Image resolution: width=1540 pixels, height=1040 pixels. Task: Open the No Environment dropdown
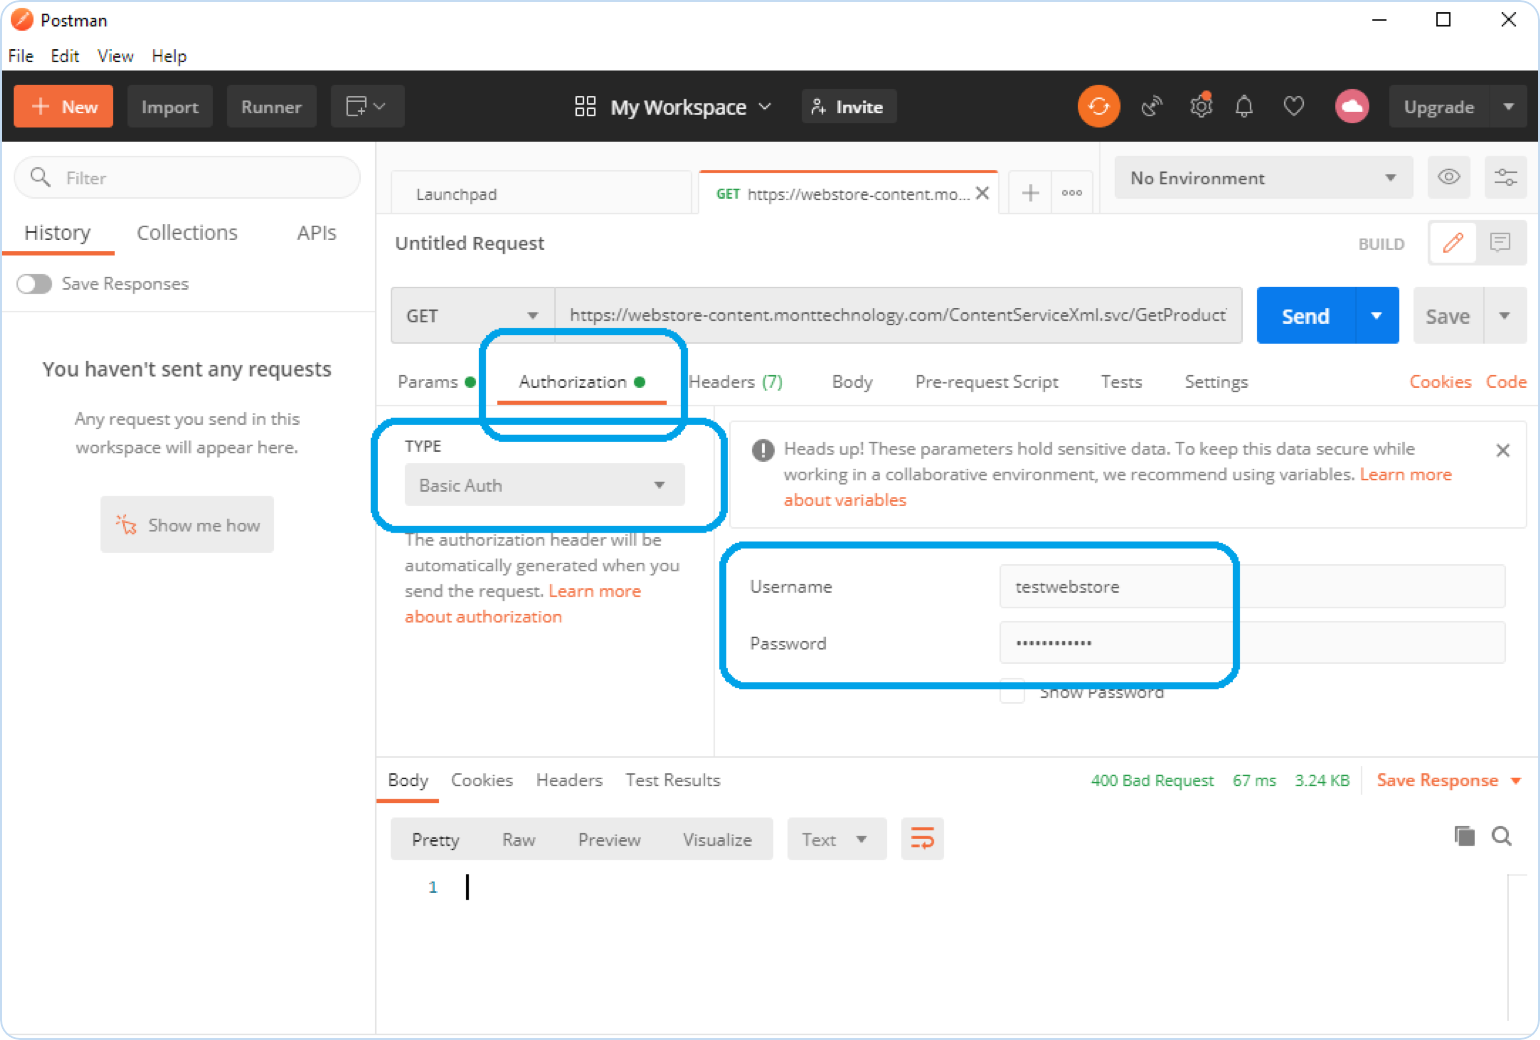[x=1262, y=178]
